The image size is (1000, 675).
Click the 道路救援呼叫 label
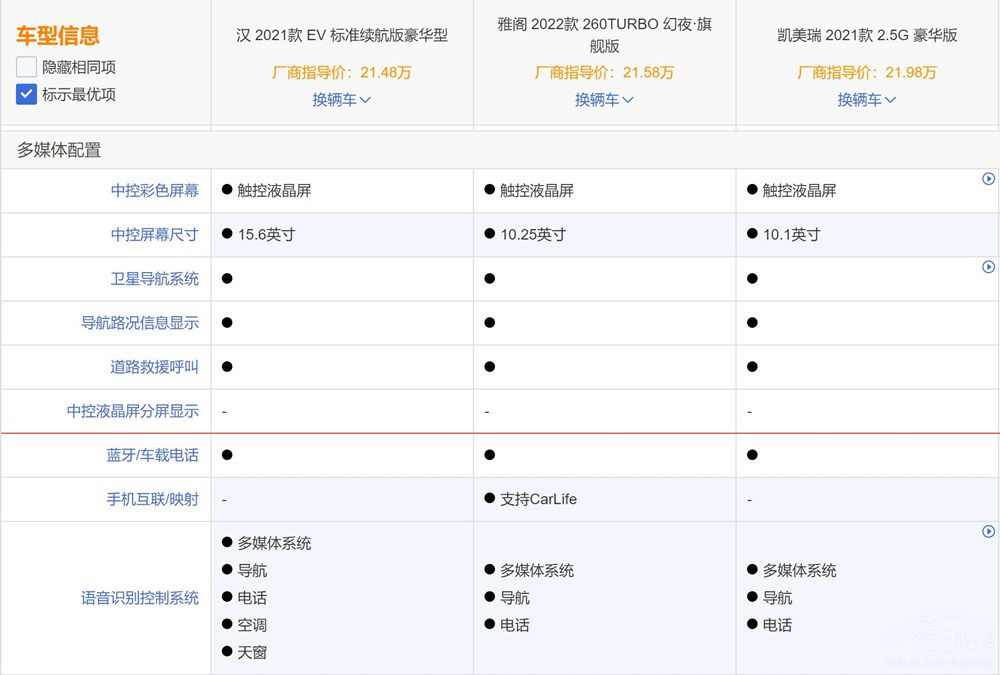pyautogui.click(x=154, y=367)
